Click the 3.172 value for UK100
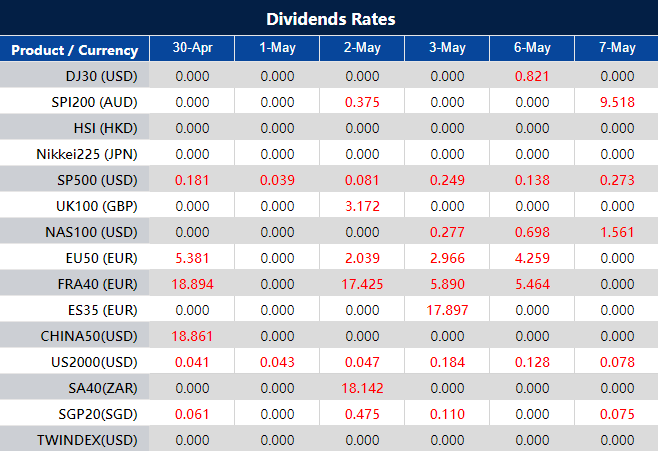This screenshot has width=658, height=451. click(x=362, y=205)
